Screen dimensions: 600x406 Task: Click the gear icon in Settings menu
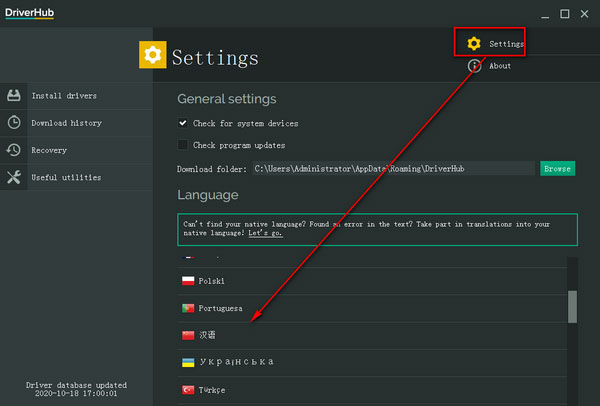(x=474, y=44)
